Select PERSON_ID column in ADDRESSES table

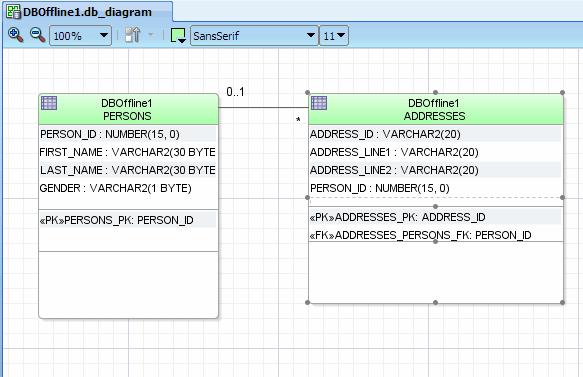pyautogui.click(x=435, y=188)
